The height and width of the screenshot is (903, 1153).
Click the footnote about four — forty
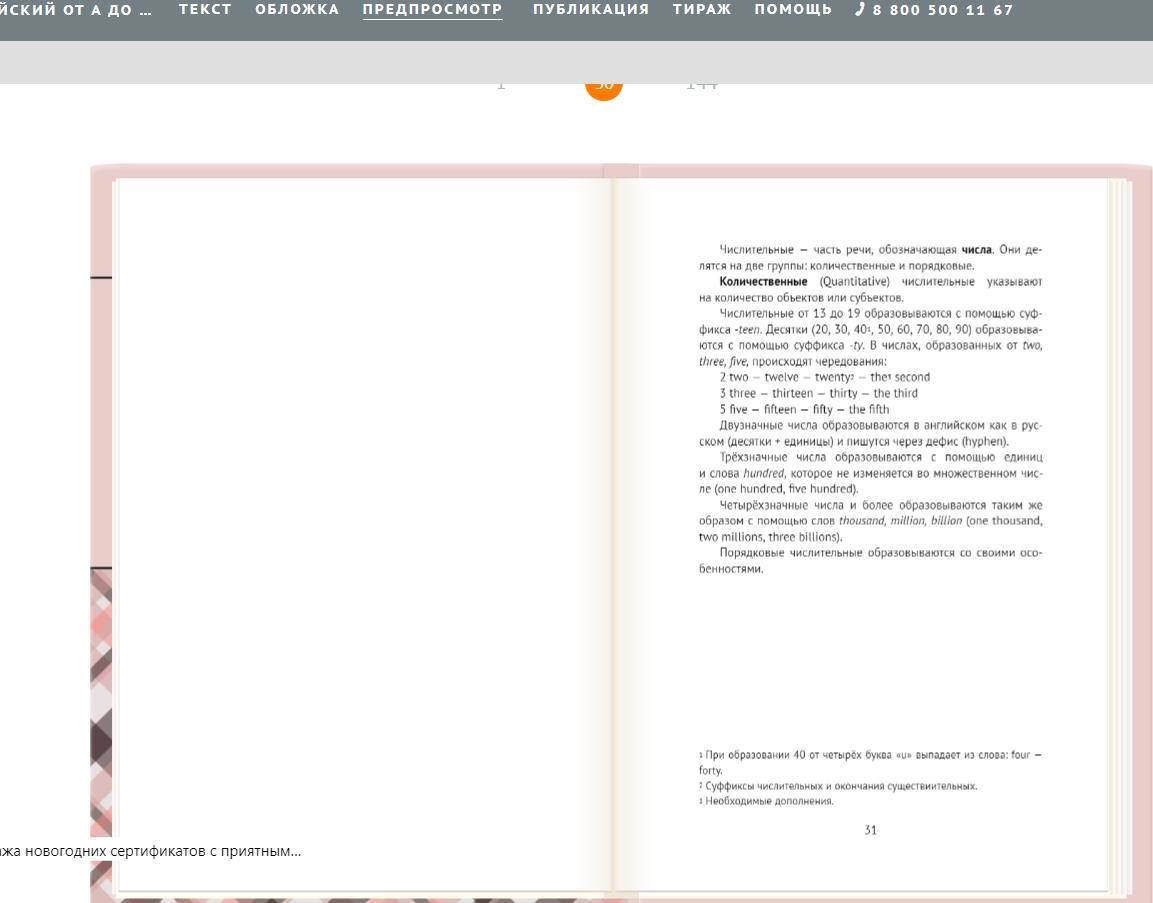pos(870,763)
